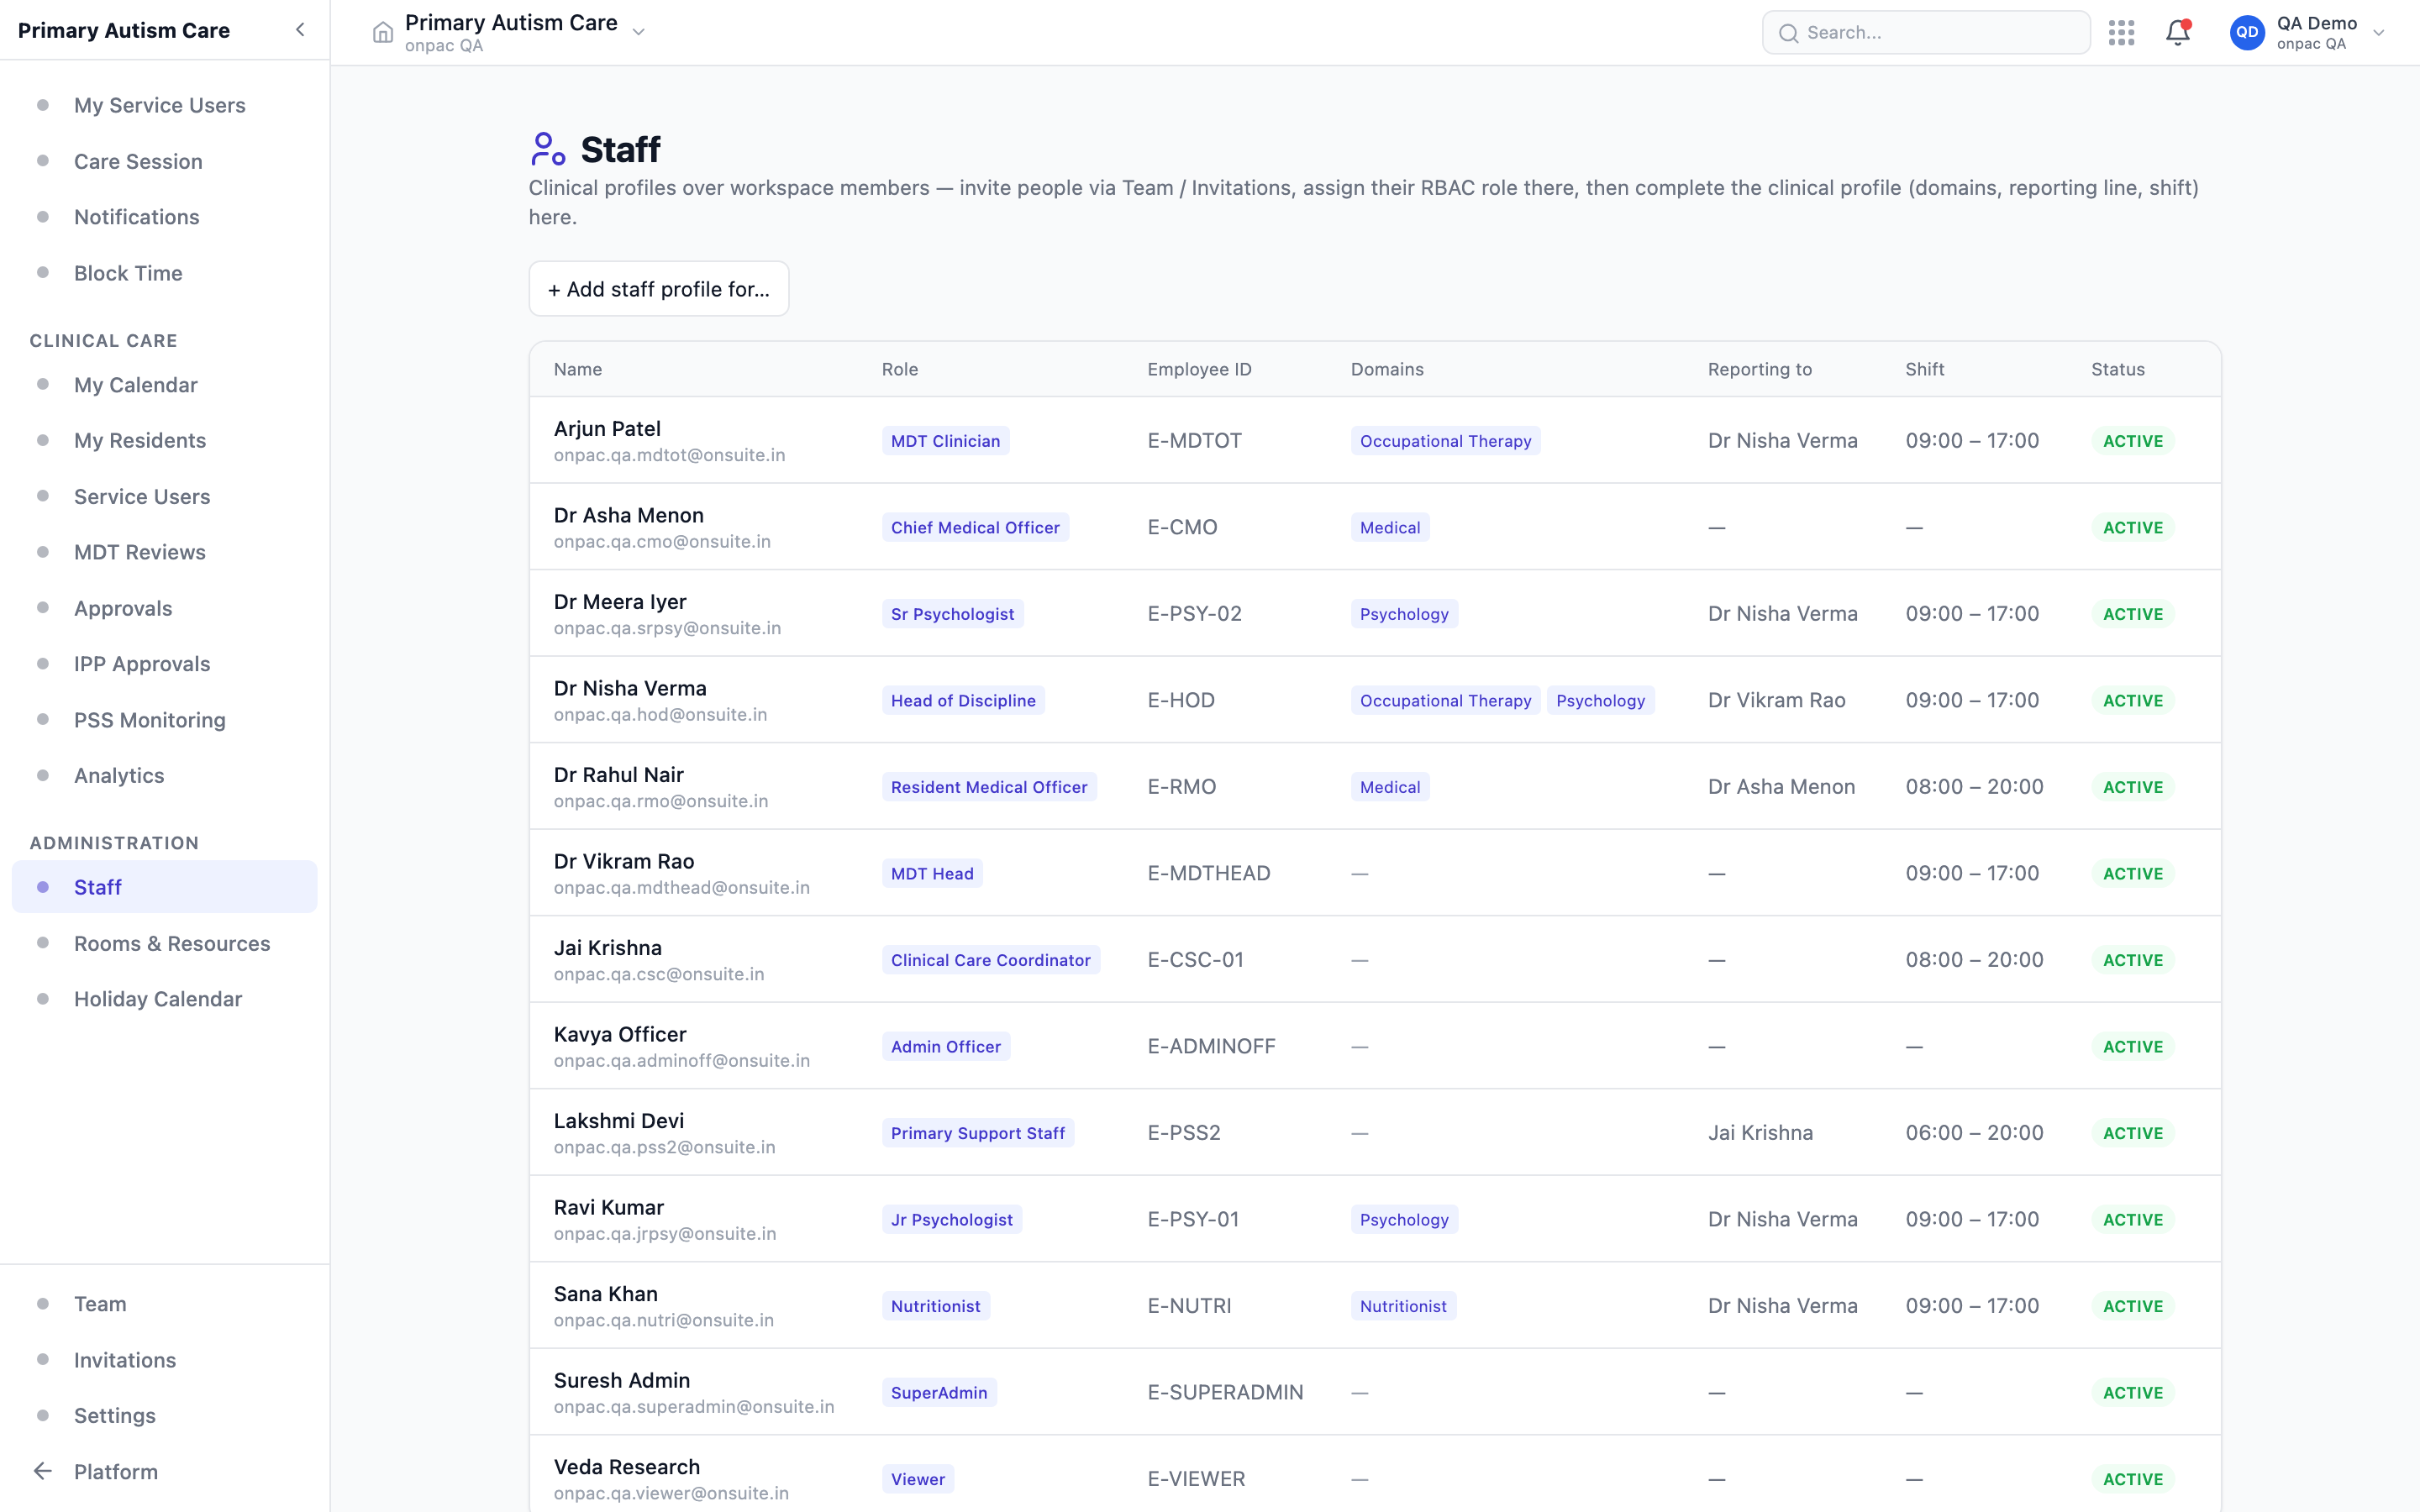Click Head of Discipline role badge
This screenshot has height=1512, width=2420.
coord(963,700)
